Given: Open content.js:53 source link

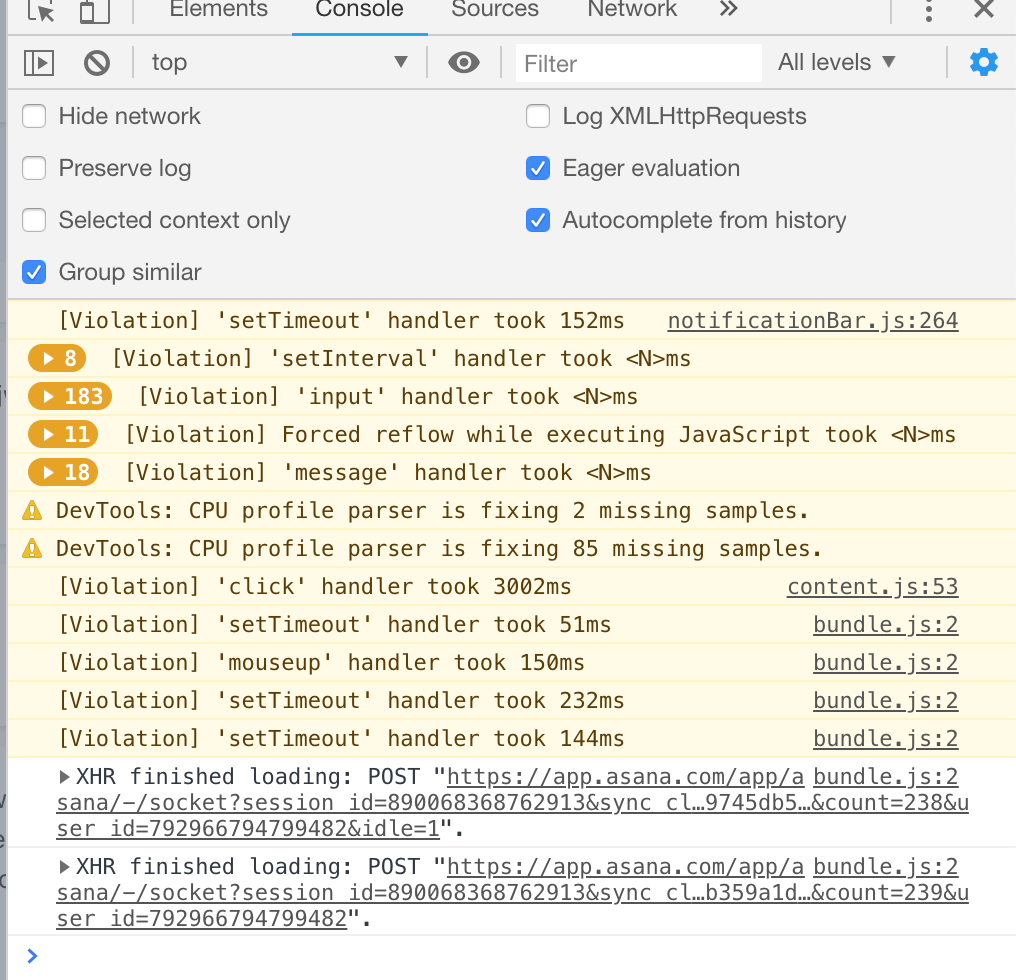Looking at the screenshot, I should tap(873, 587).
